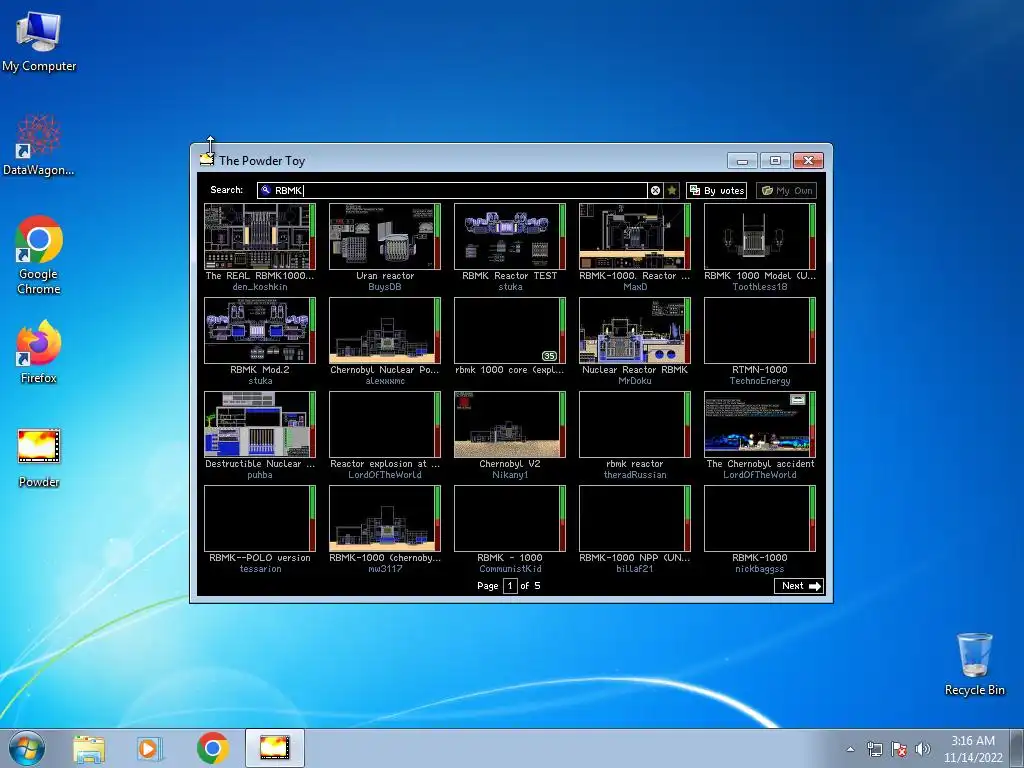Select the DataWagon desktop shortcut
The image size is (1024, 768).
tap(39, 145)
